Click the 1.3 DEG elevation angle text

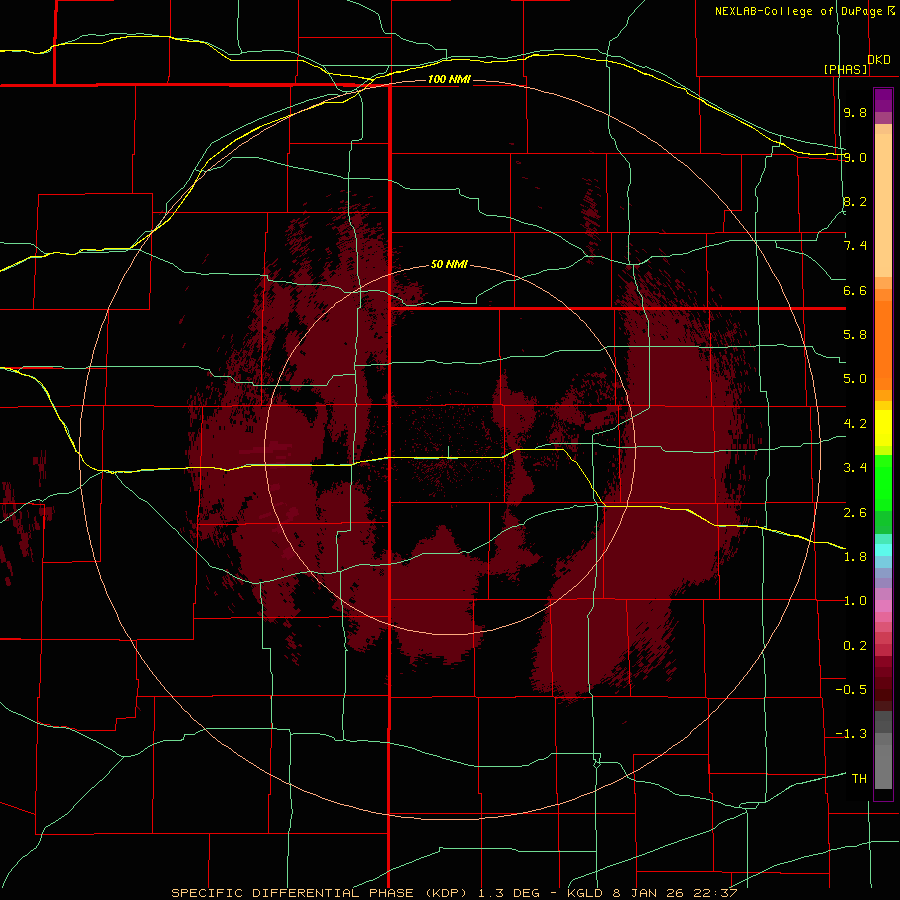(509, 893)
